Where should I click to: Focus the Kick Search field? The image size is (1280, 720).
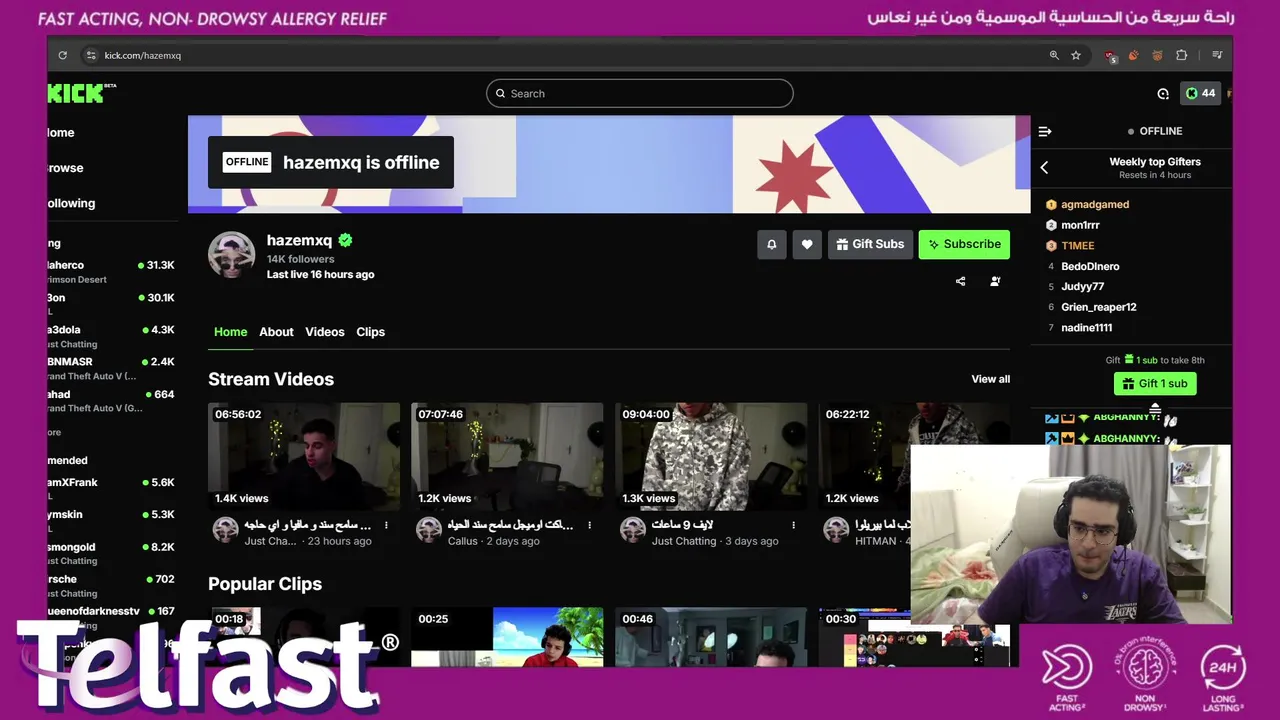coord(640,93)
